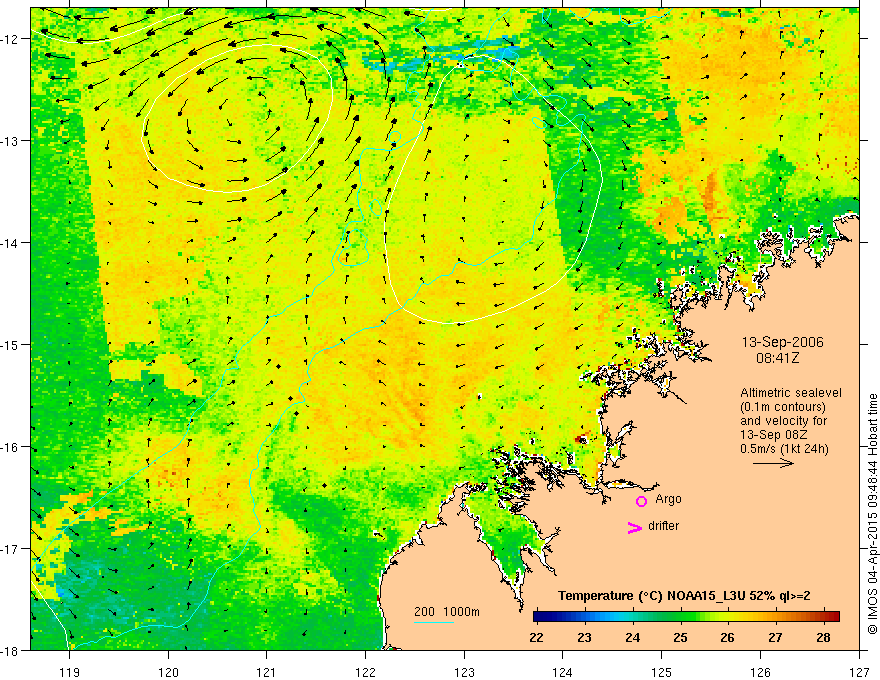Click the latitude axis label -14
The width and height of the screenshot is (880, 680).
[x=10, y=243]
